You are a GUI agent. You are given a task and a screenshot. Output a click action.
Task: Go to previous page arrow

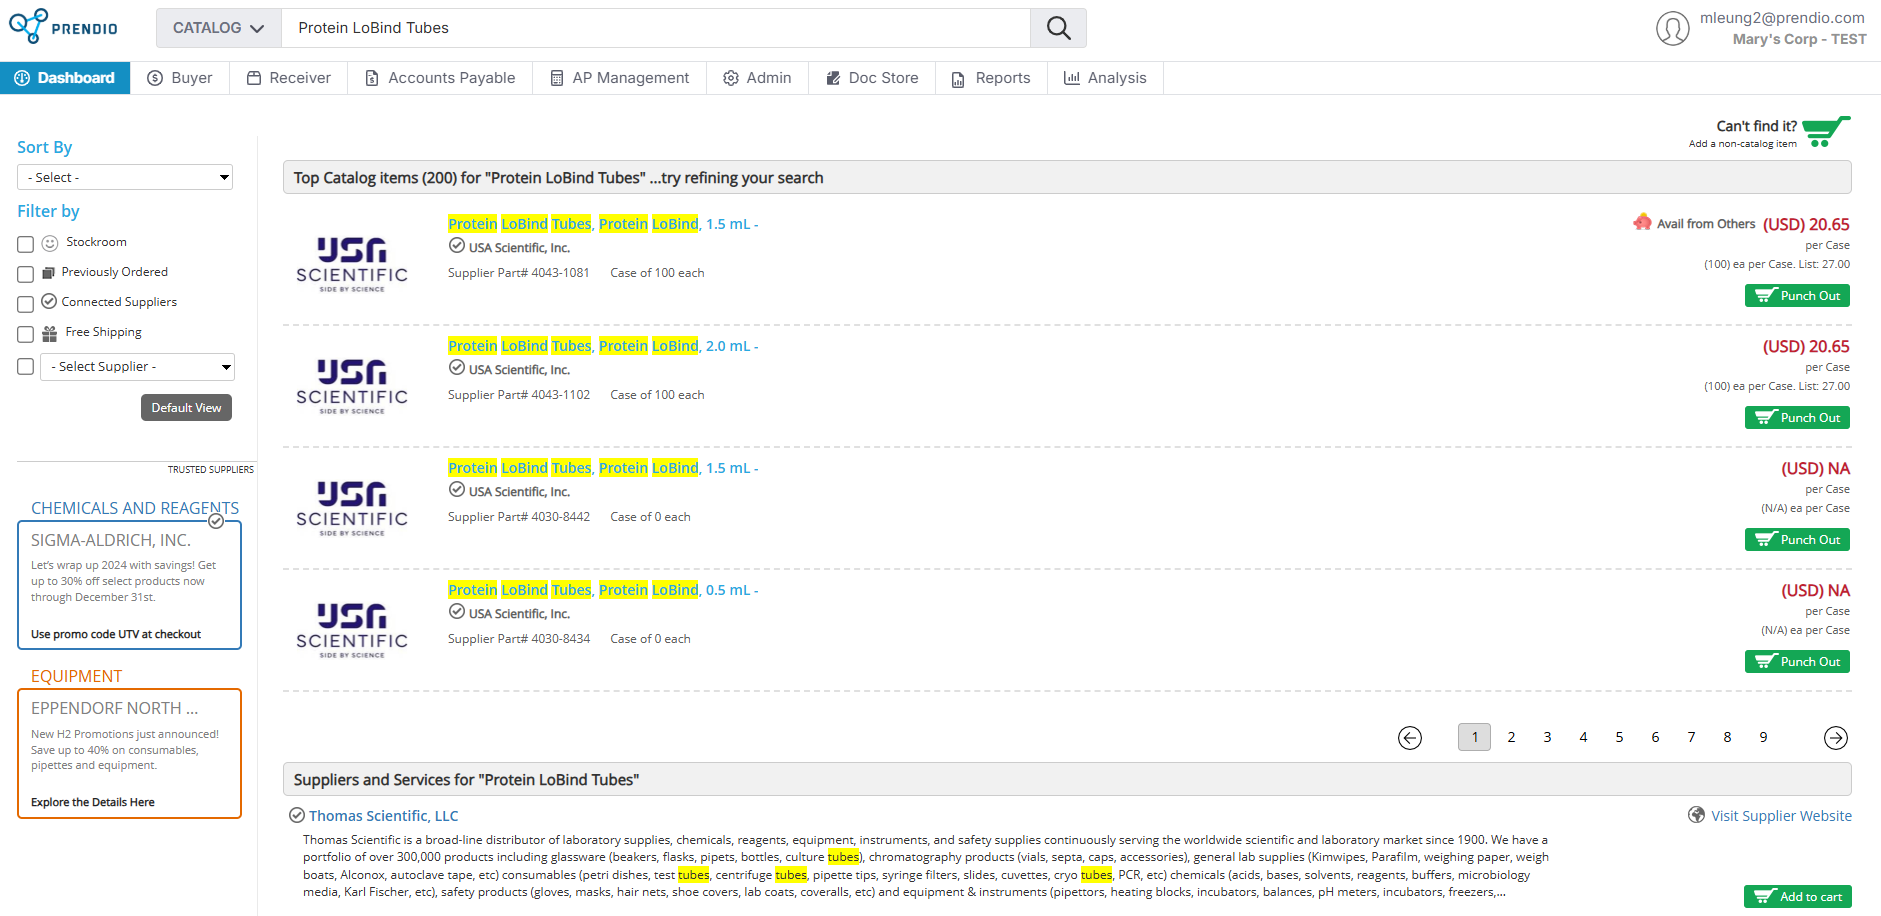click(1409, 738)
